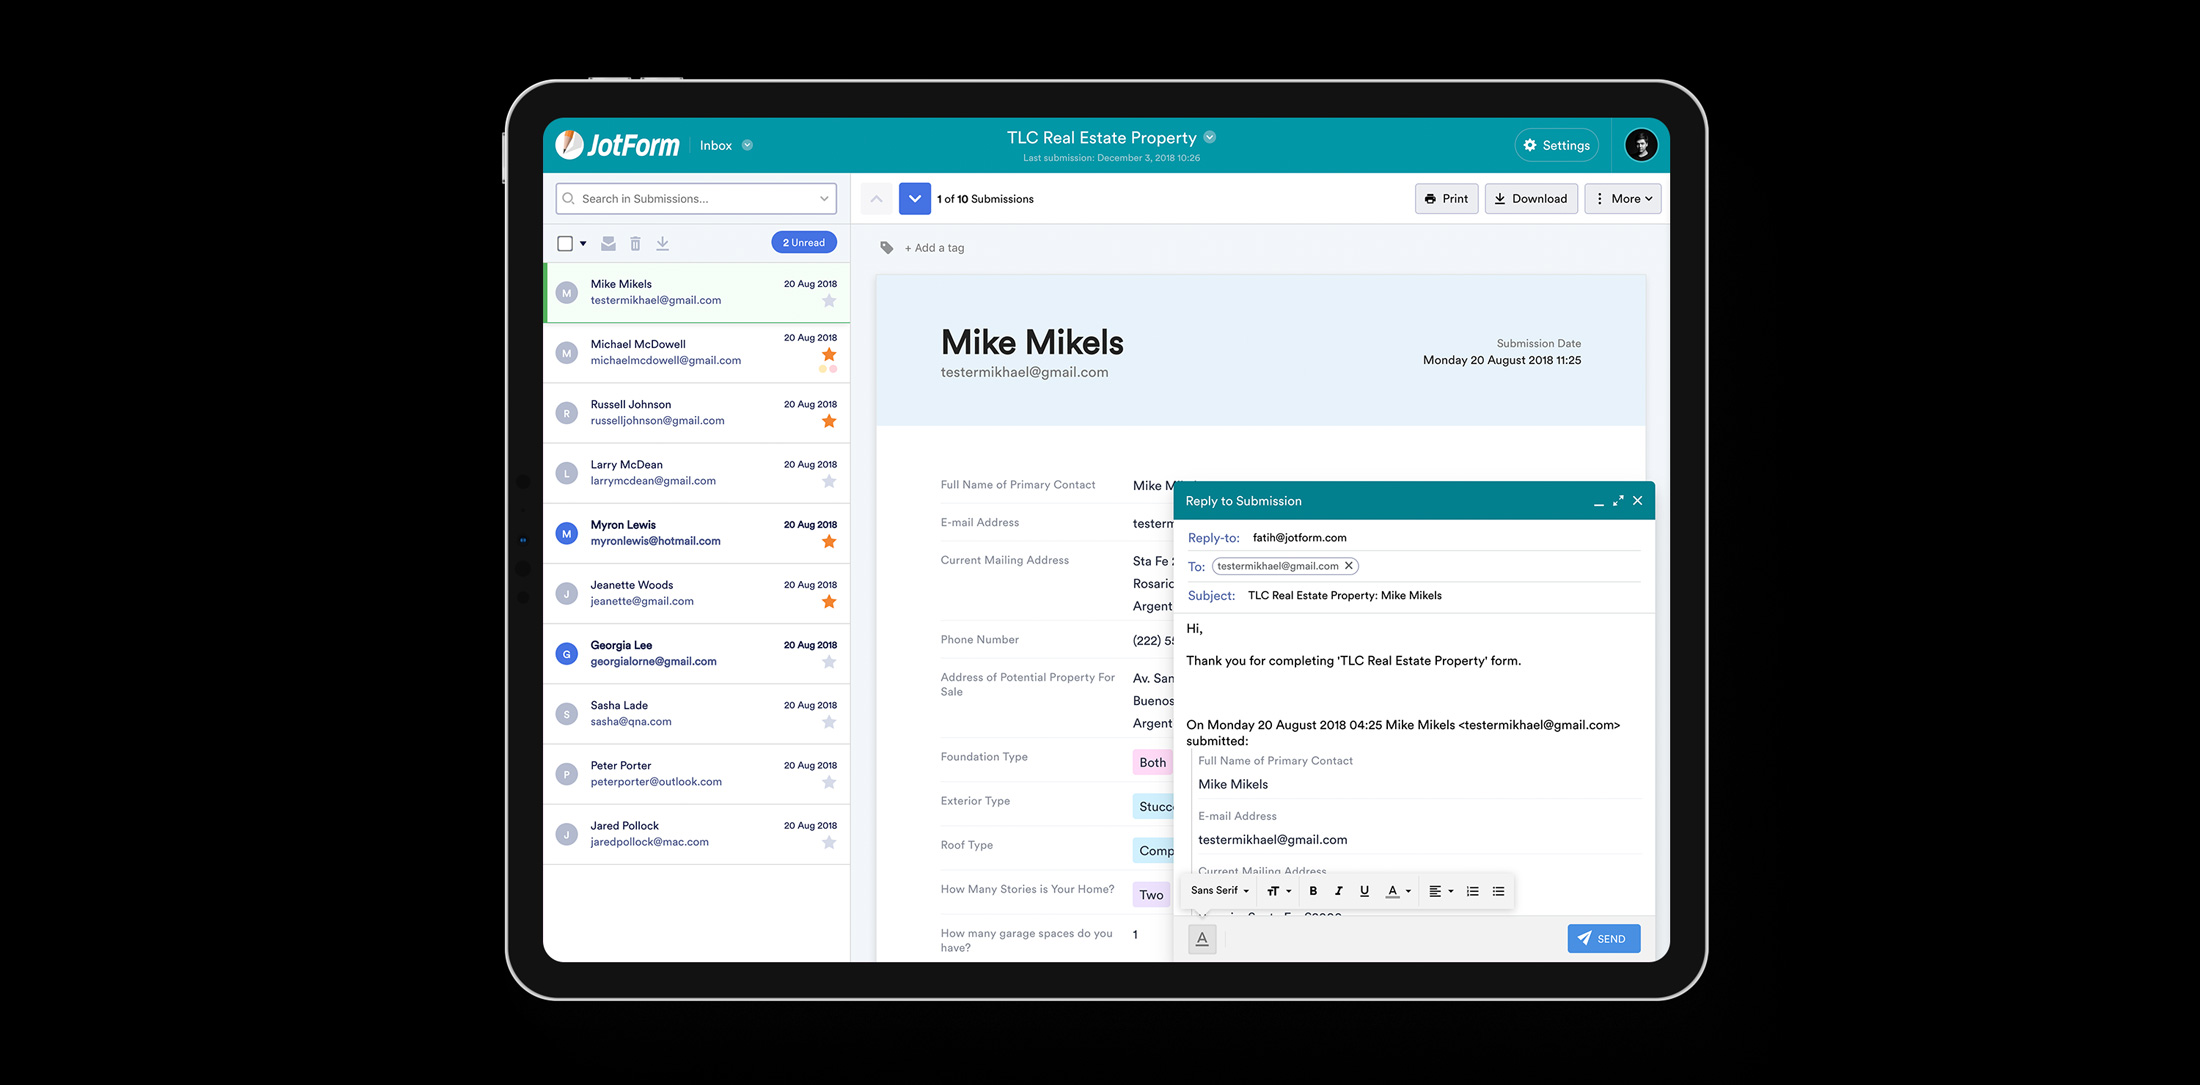Click the bold formatting icon in reply editor
The height and width of the screenshot is (1085, 2200).
pyautogui.click(x=1310, y=890)
